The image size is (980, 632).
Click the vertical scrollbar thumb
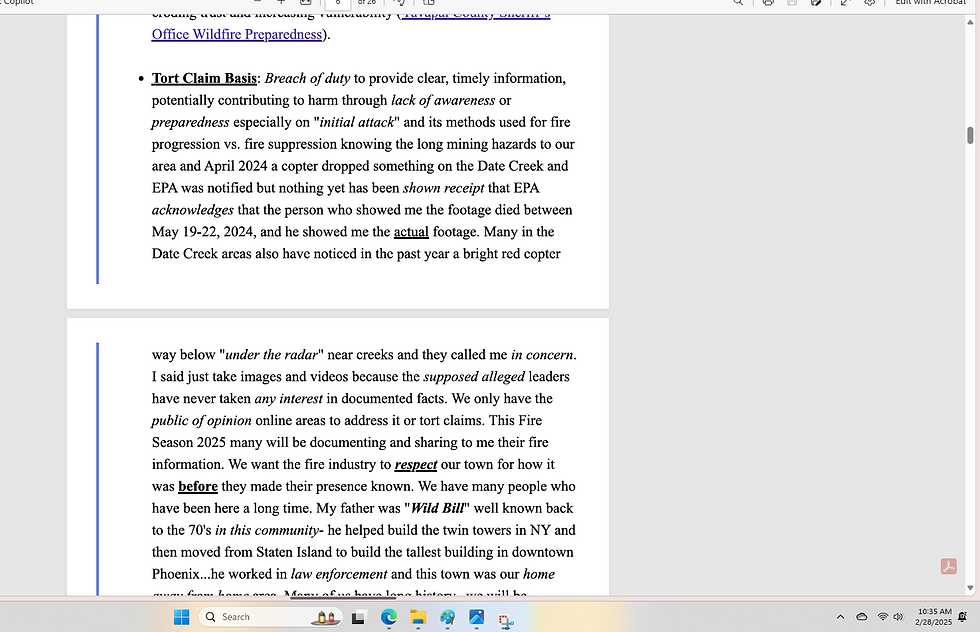coord(970,135)
